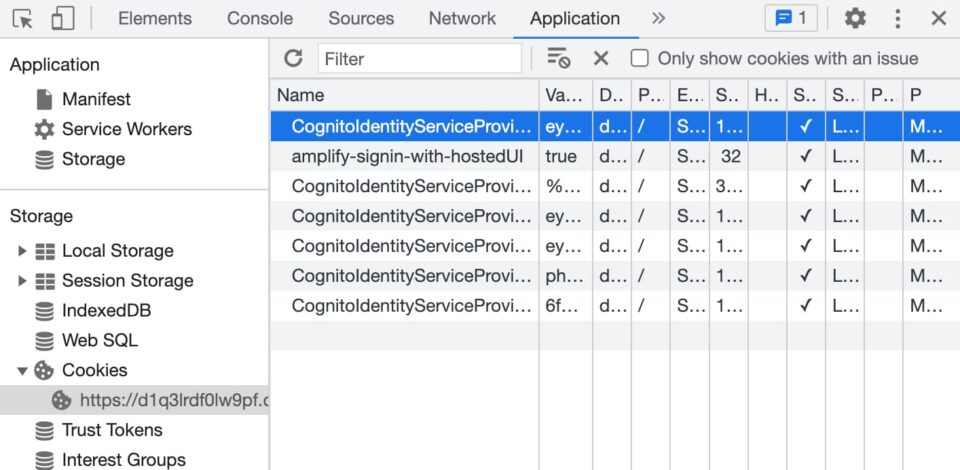Refresh the cookies table
Image resolution: width=960 pixels, height=470 pixels.
pos(294,59)
